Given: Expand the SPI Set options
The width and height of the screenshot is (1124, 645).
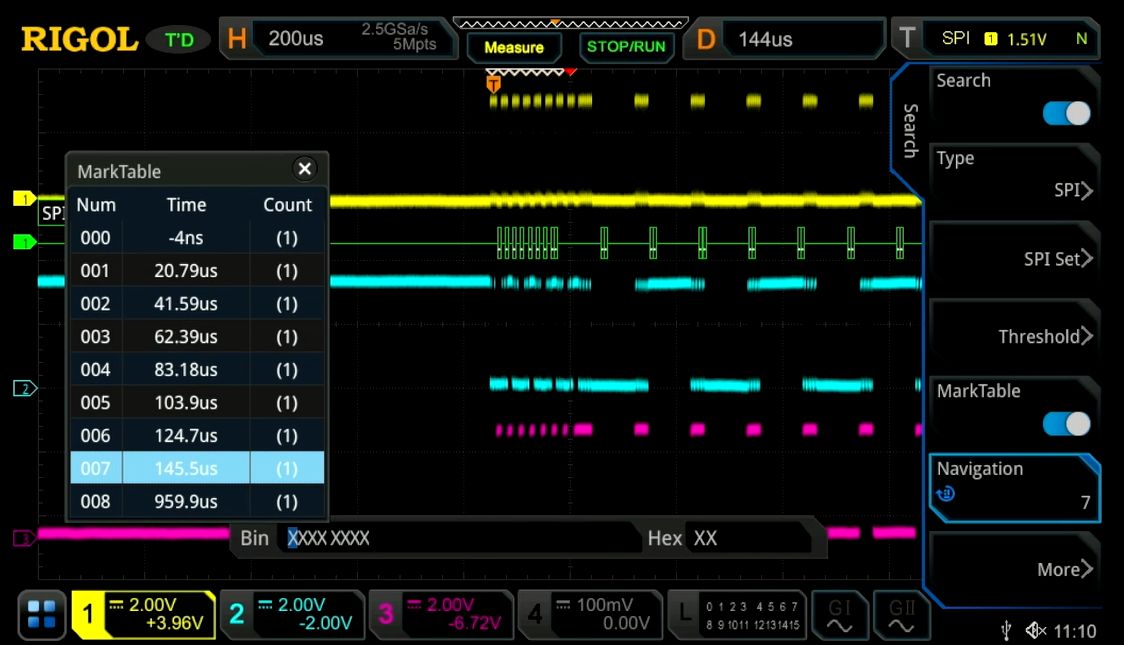Looking at the screenshot, I should [x=1013, y=258].
